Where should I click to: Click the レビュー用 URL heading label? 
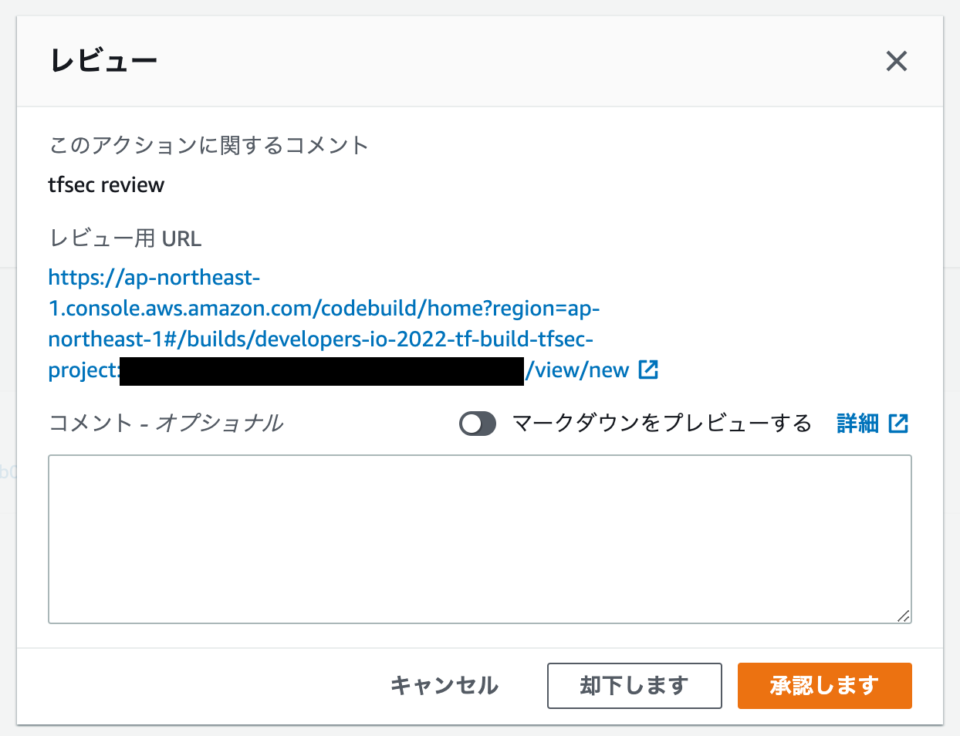click(x=125, y=238)
